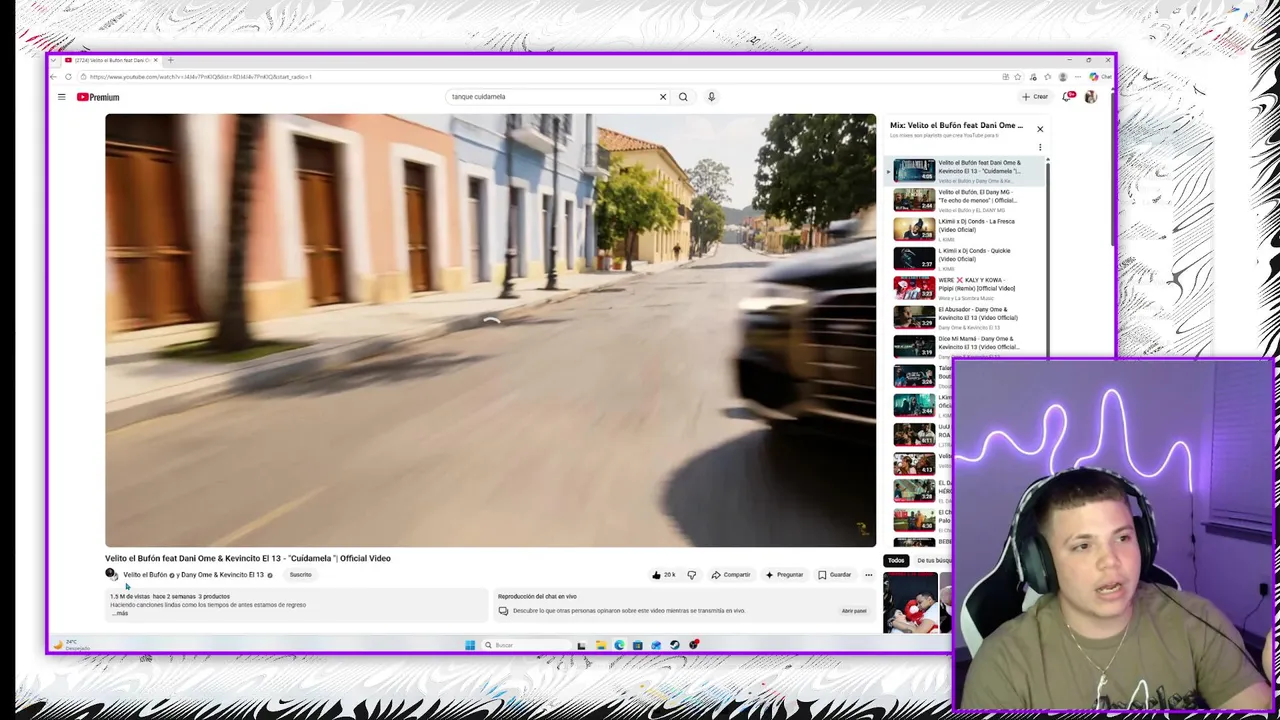The image size is (1280, 720).
Task: Select the Todos filter chip
Action: click(x=896, y=561)
